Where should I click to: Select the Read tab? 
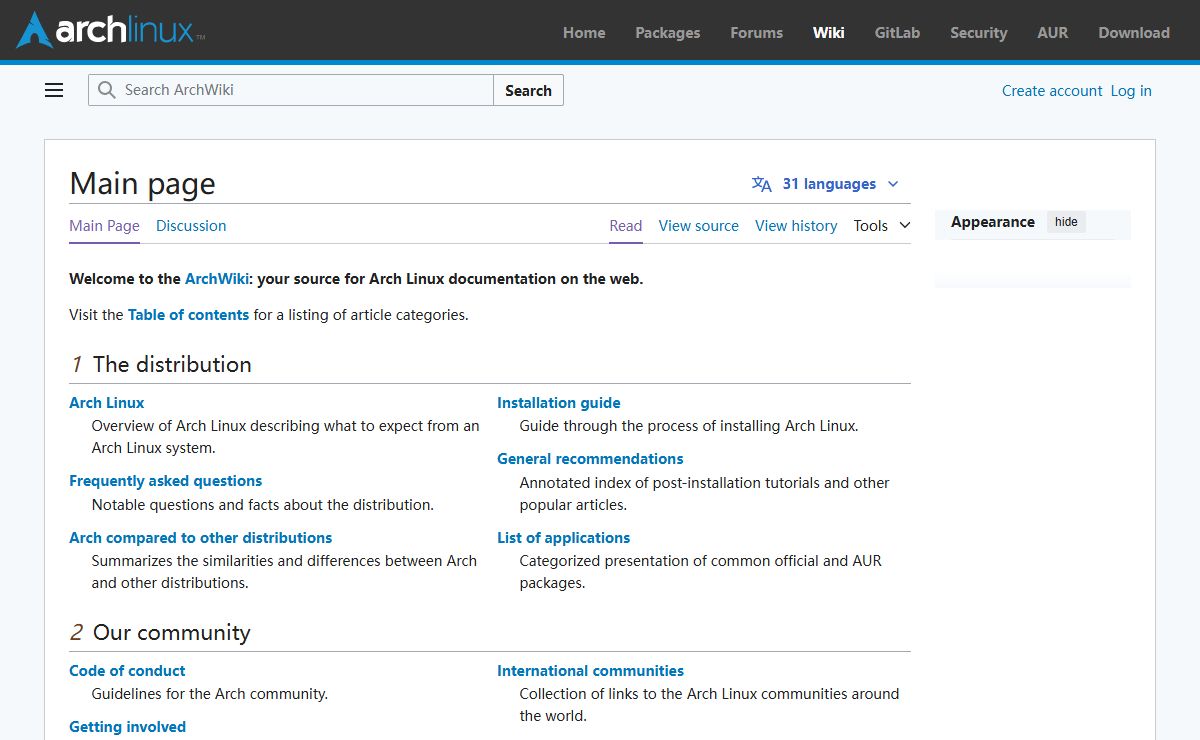tap(626, 226)
